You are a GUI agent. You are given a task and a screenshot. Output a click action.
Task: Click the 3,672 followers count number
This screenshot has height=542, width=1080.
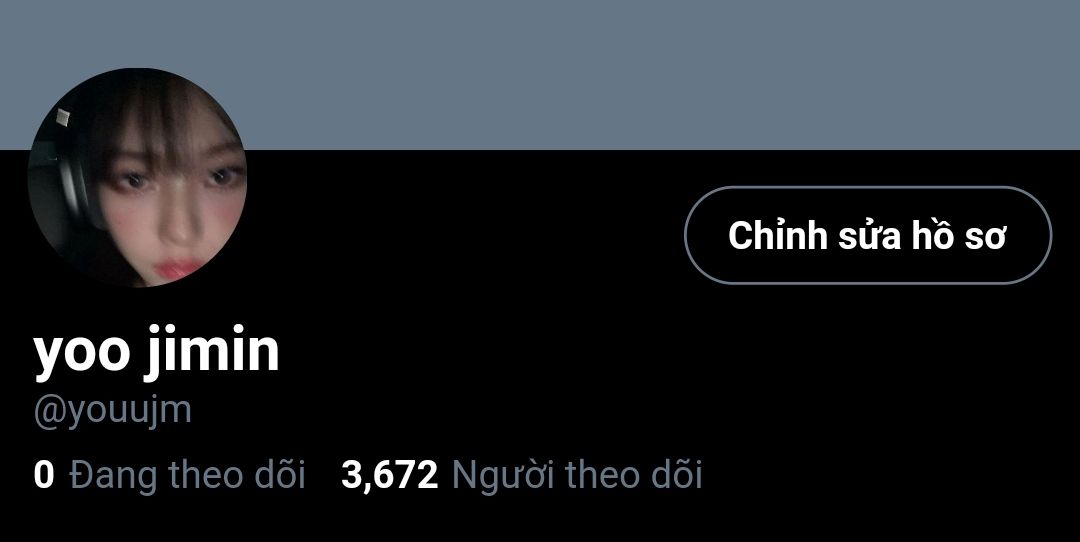[389, 476]
